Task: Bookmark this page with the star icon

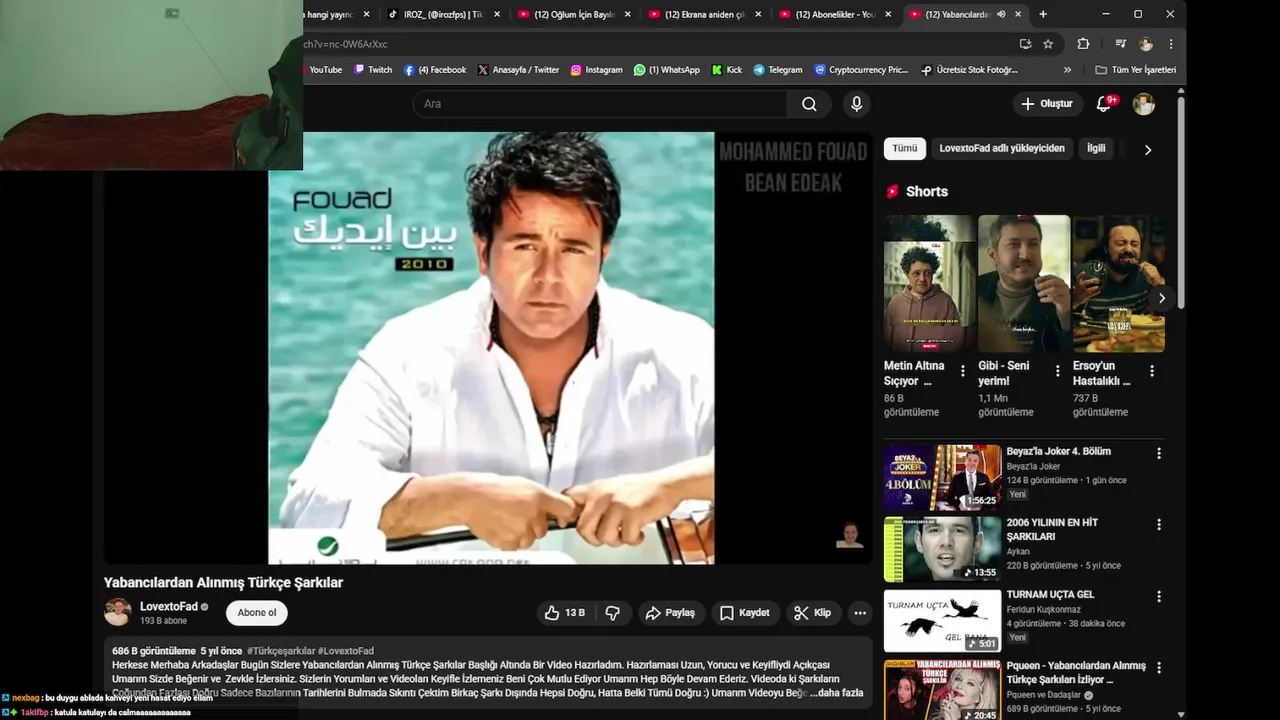Action: 1048,44
